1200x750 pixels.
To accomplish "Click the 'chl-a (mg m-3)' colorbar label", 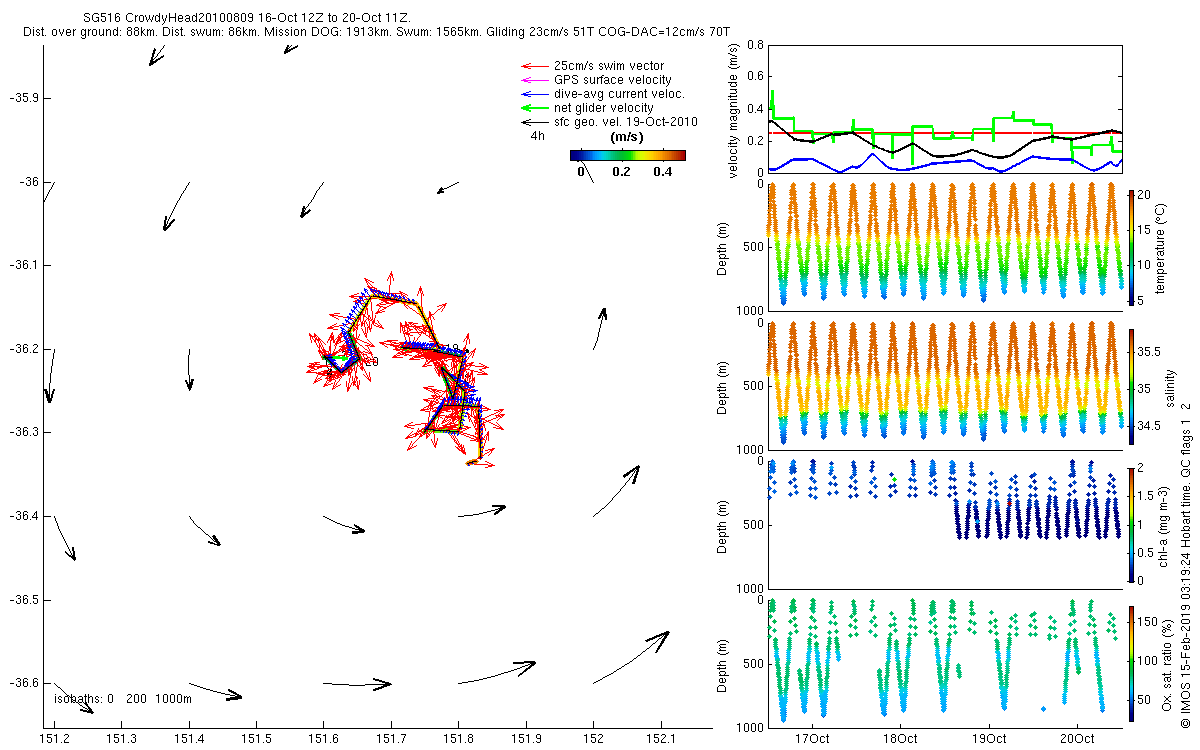I will 1164,525.
